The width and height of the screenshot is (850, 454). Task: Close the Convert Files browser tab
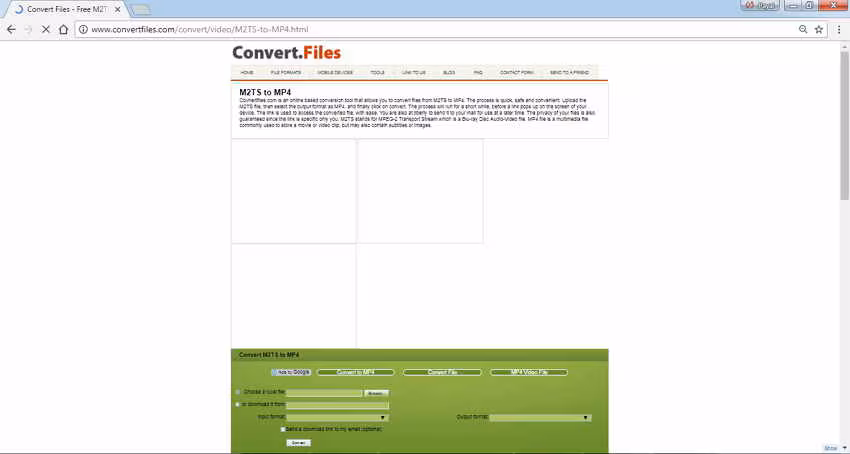click(x=118, y=9)
